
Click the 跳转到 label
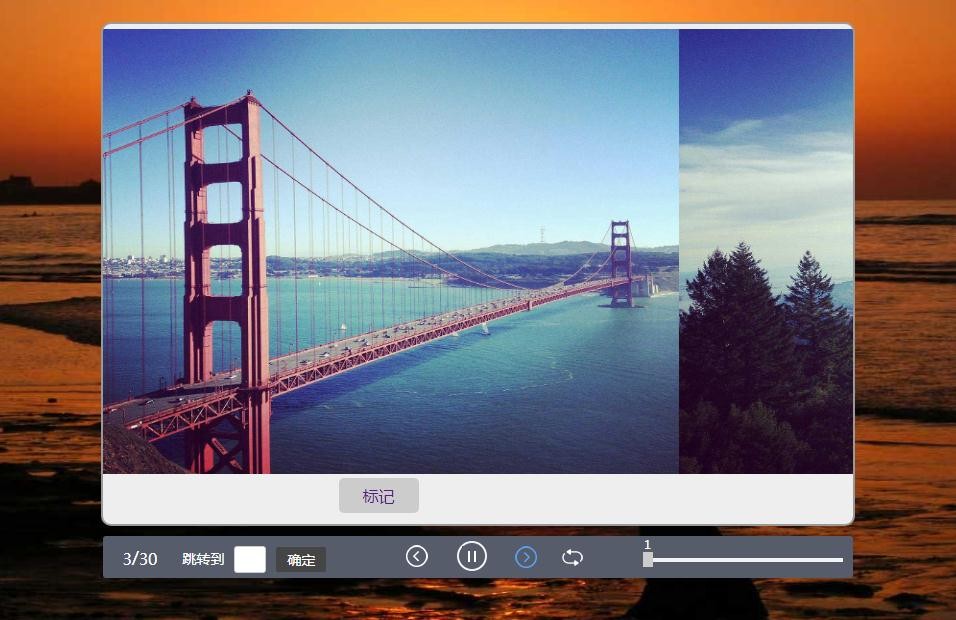click(x=203, y=559)
